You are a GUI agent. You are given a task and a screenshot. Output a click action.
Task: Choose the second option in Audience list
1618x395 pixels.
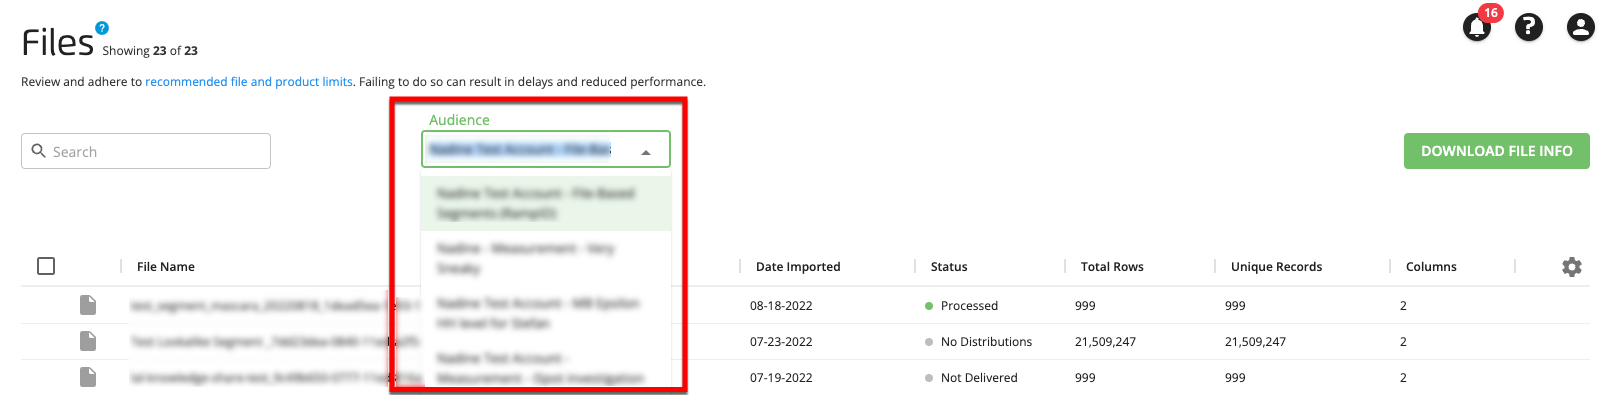point(546,258)
